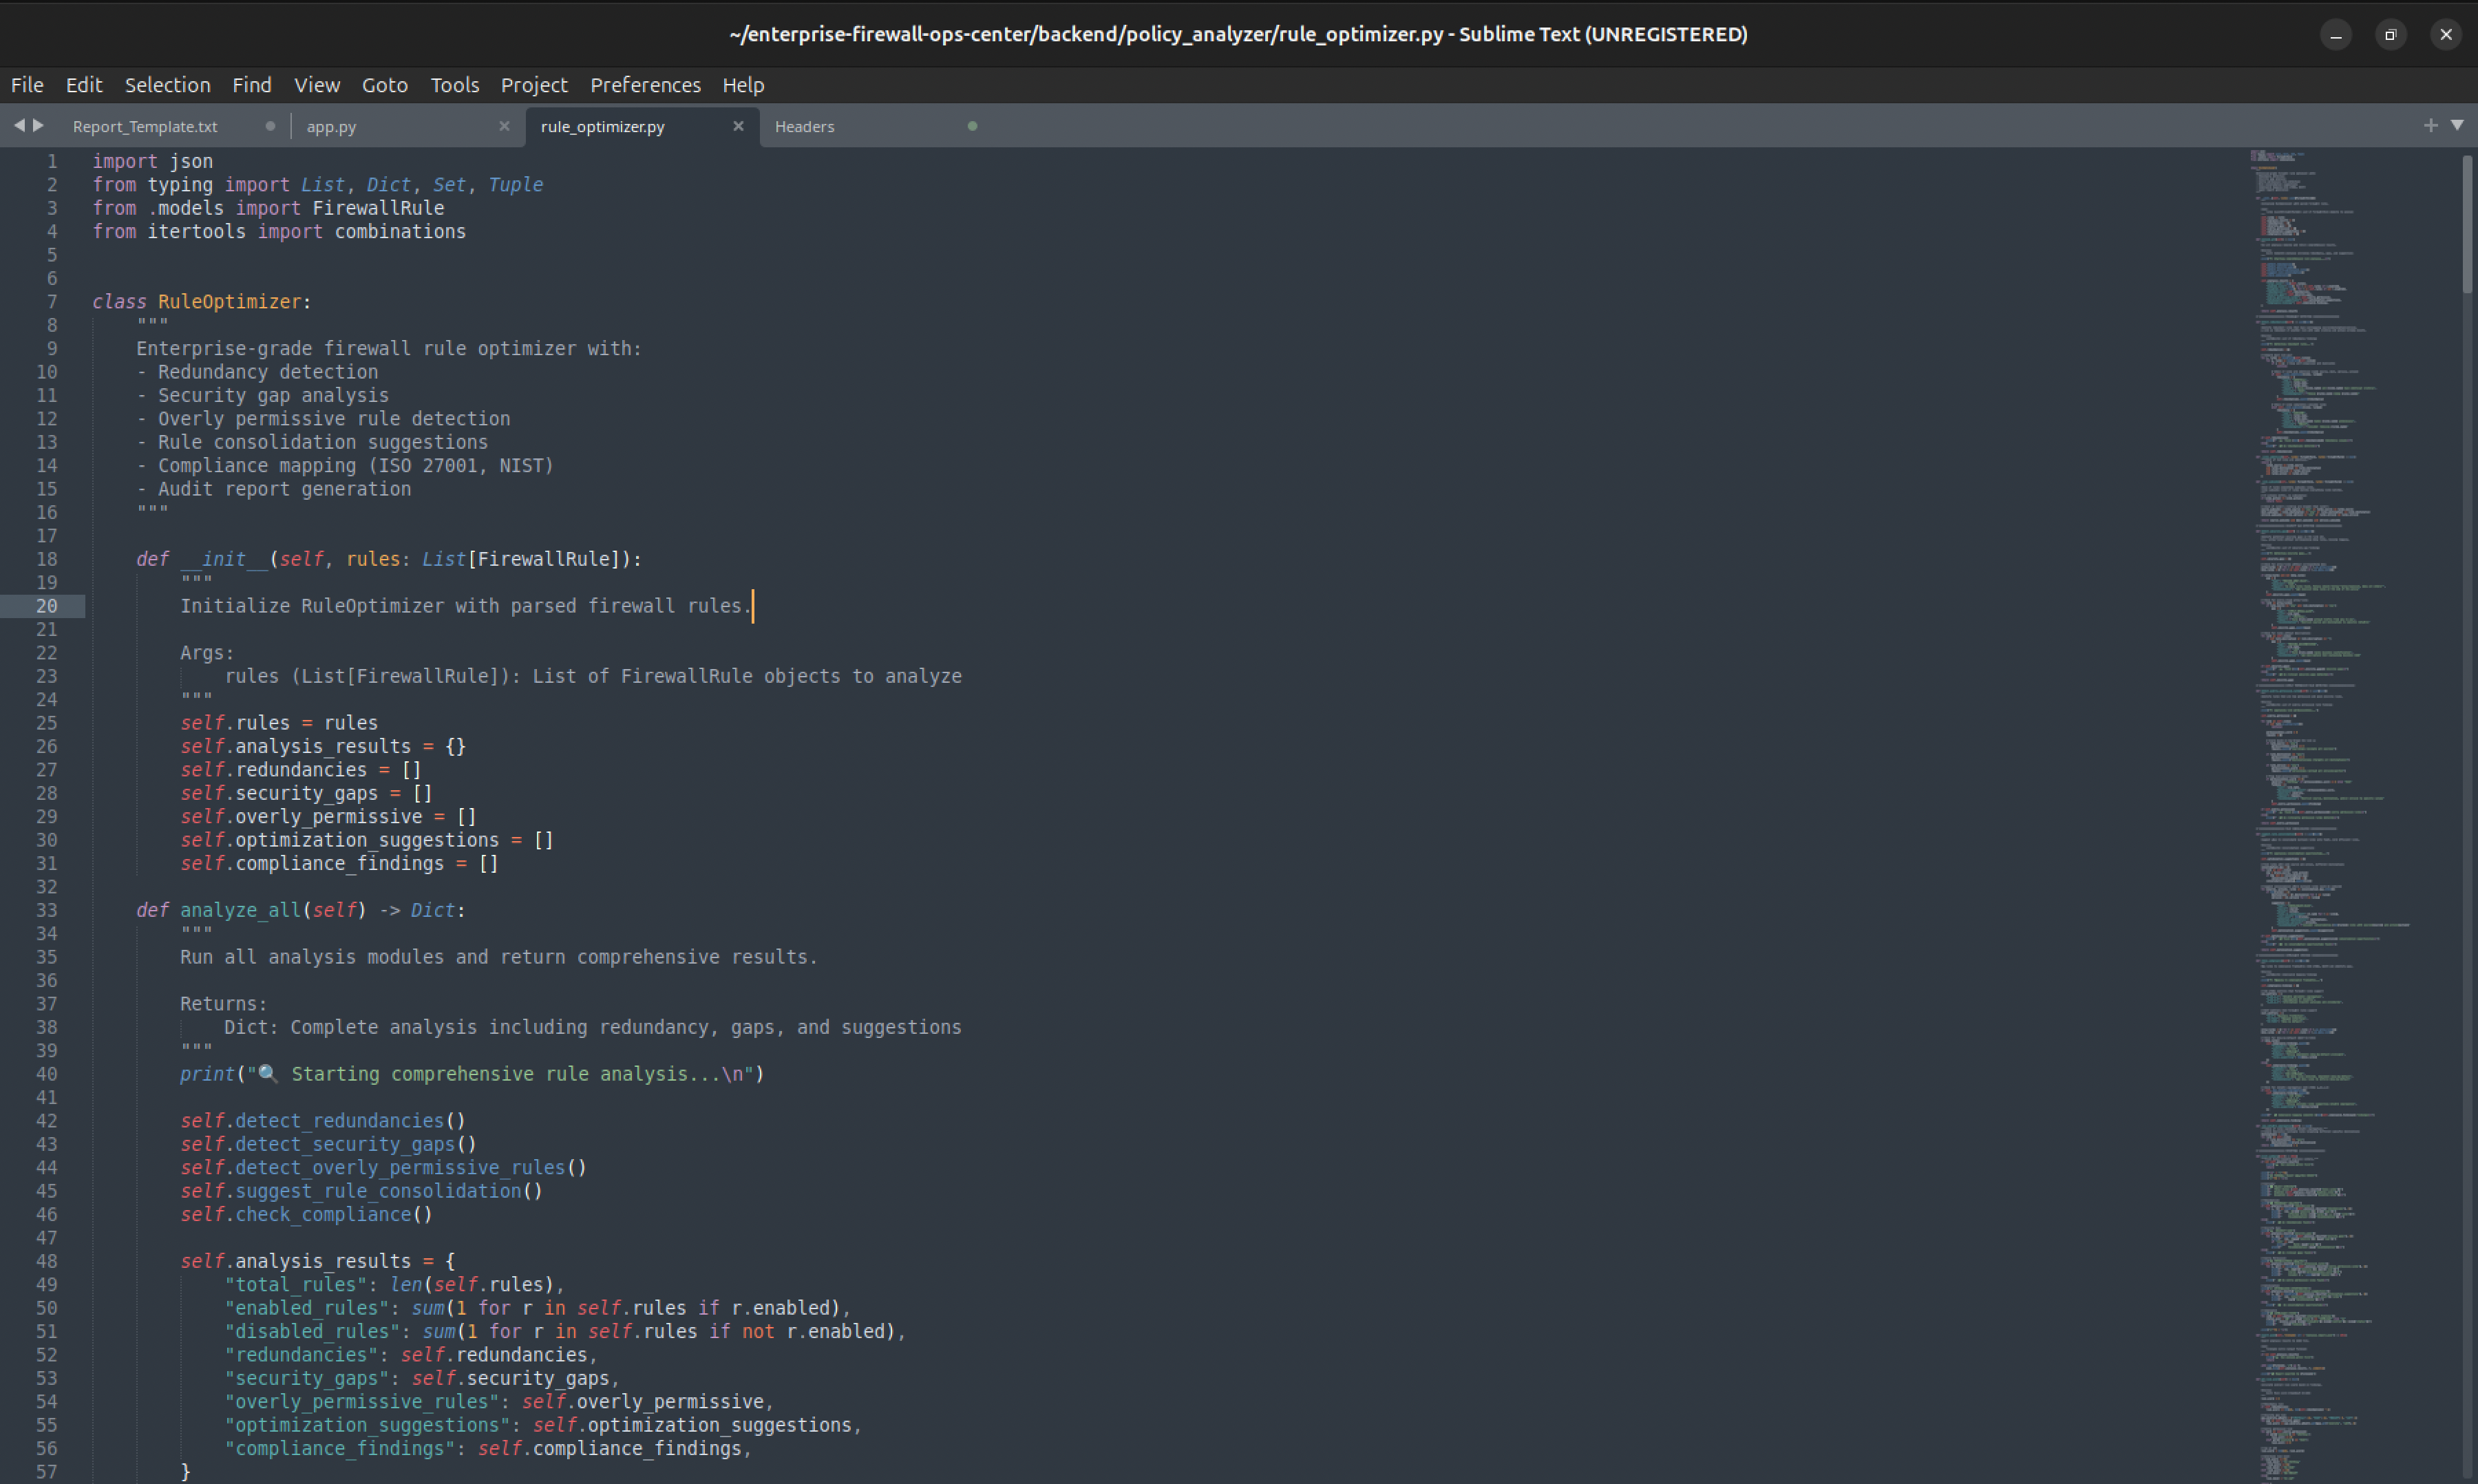
Task: Restore the Sublime Text window size
Action: pyautogui.click(x=2391, y=35)
